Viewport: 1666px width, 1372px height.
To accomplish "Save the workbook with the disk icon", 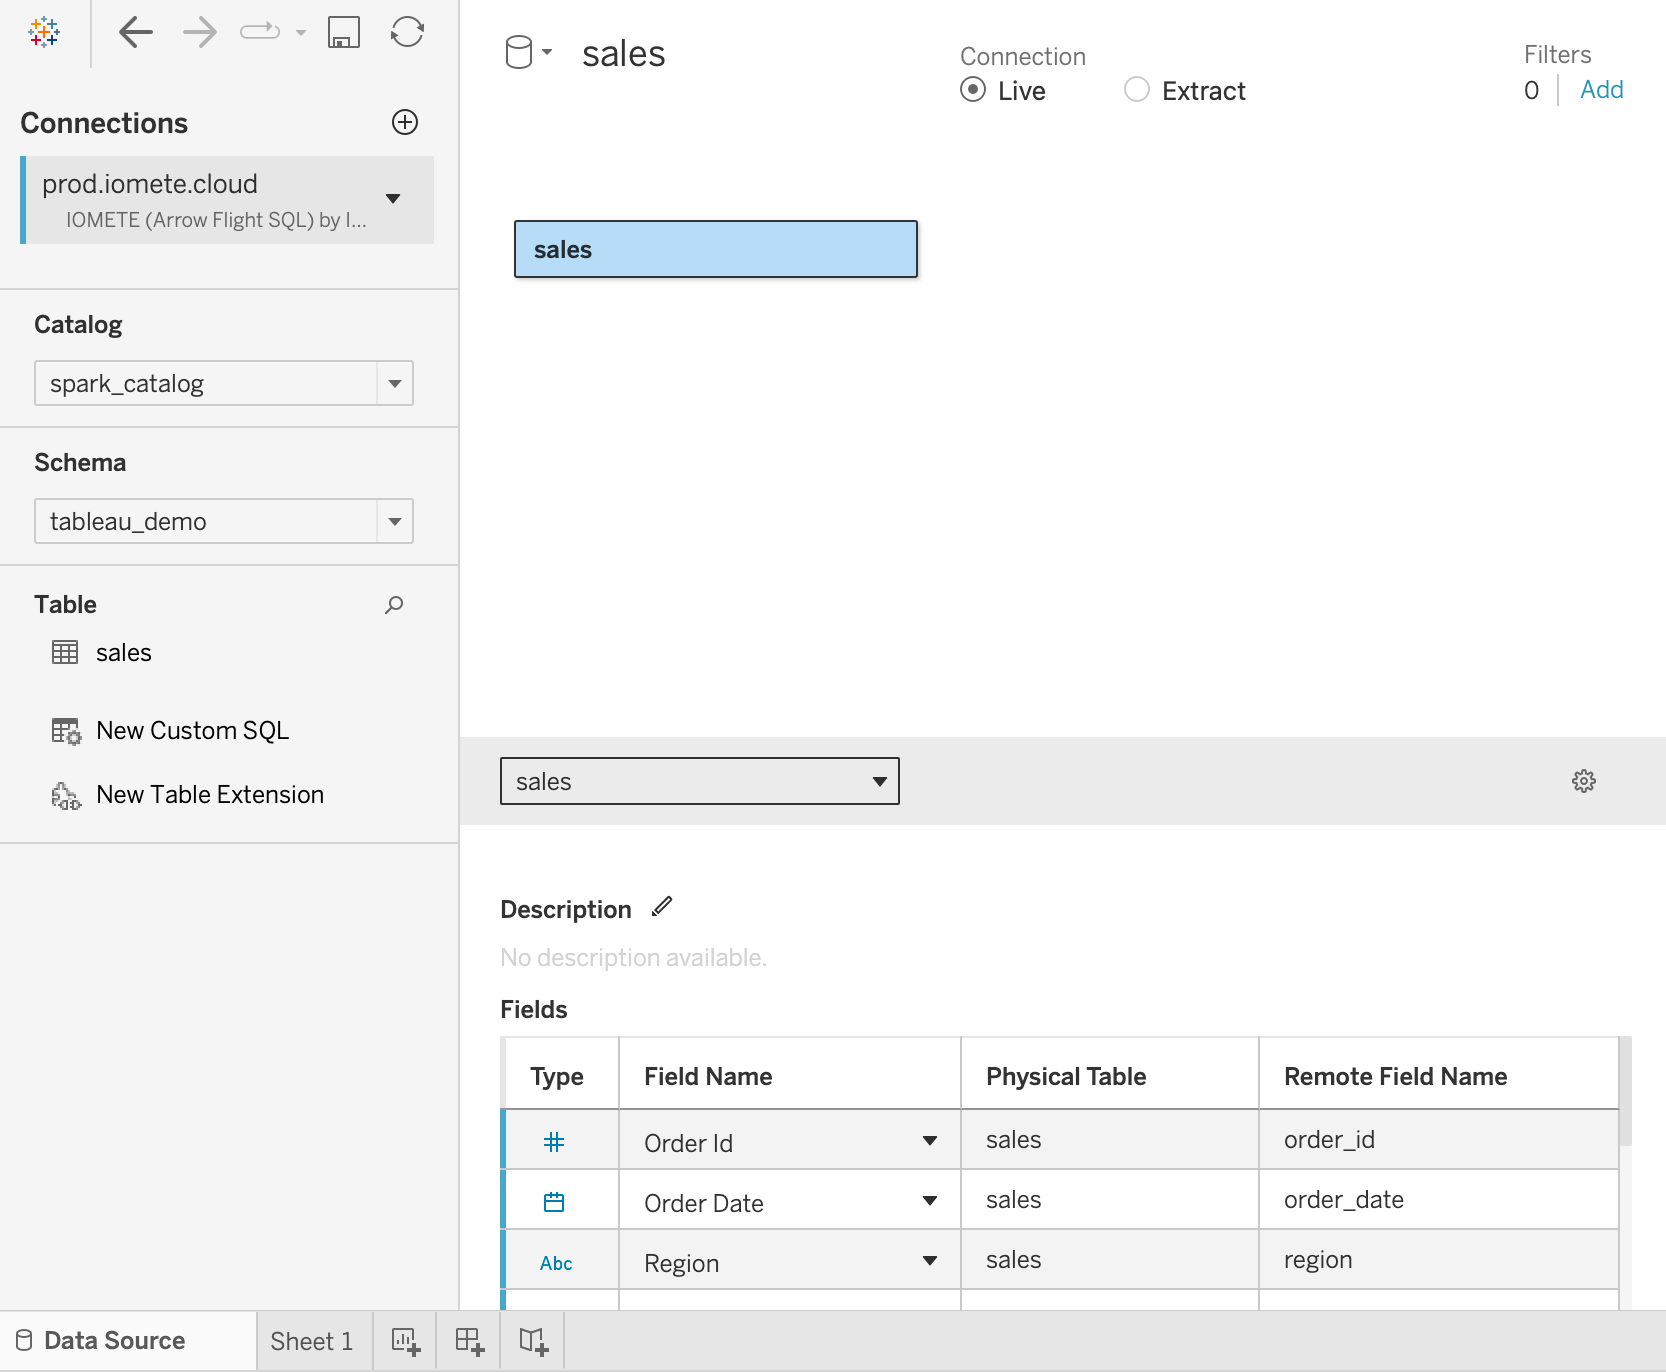I will (344, 32).
